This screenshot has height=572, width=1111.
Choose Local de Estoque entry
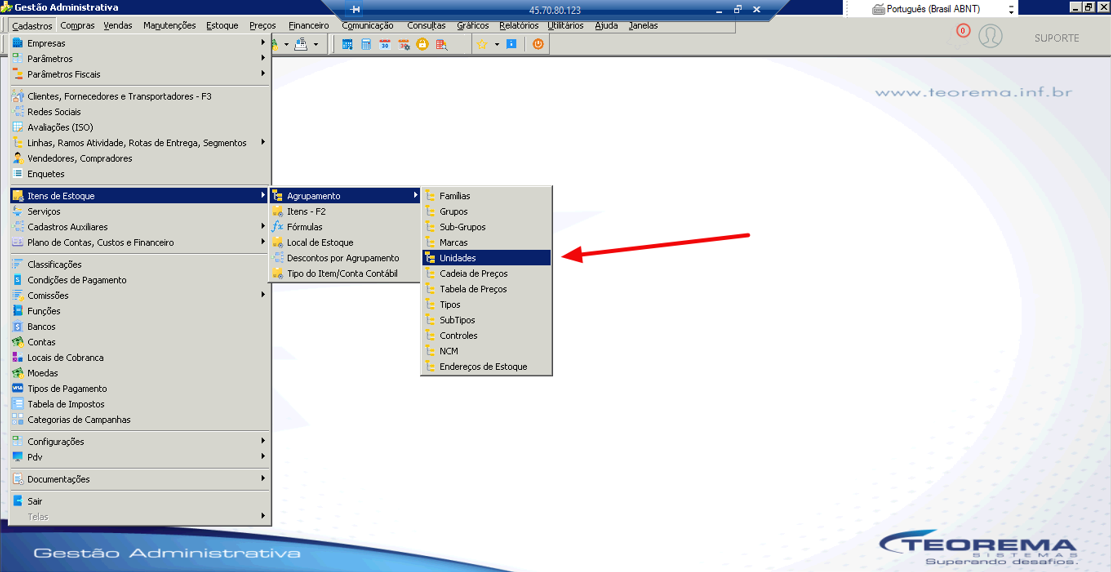click(x=345, y=242)
